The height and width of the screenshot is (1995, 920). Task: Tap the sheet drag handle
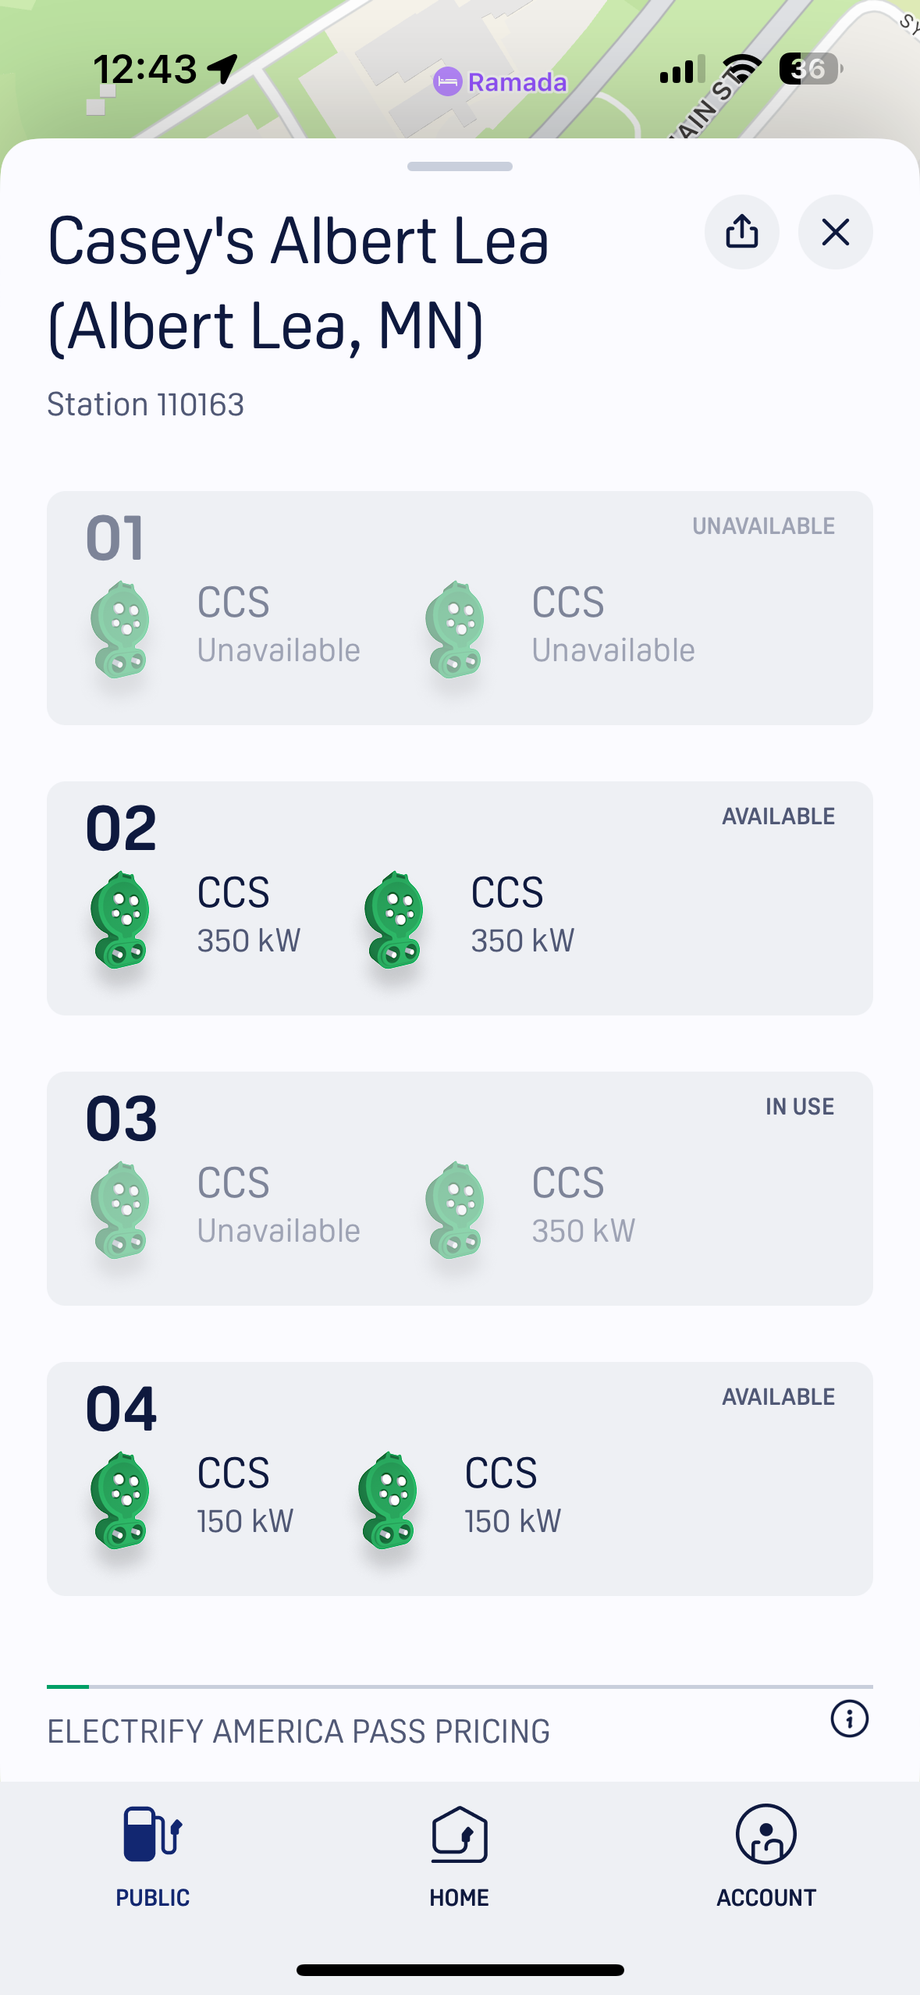coord(459,166)
